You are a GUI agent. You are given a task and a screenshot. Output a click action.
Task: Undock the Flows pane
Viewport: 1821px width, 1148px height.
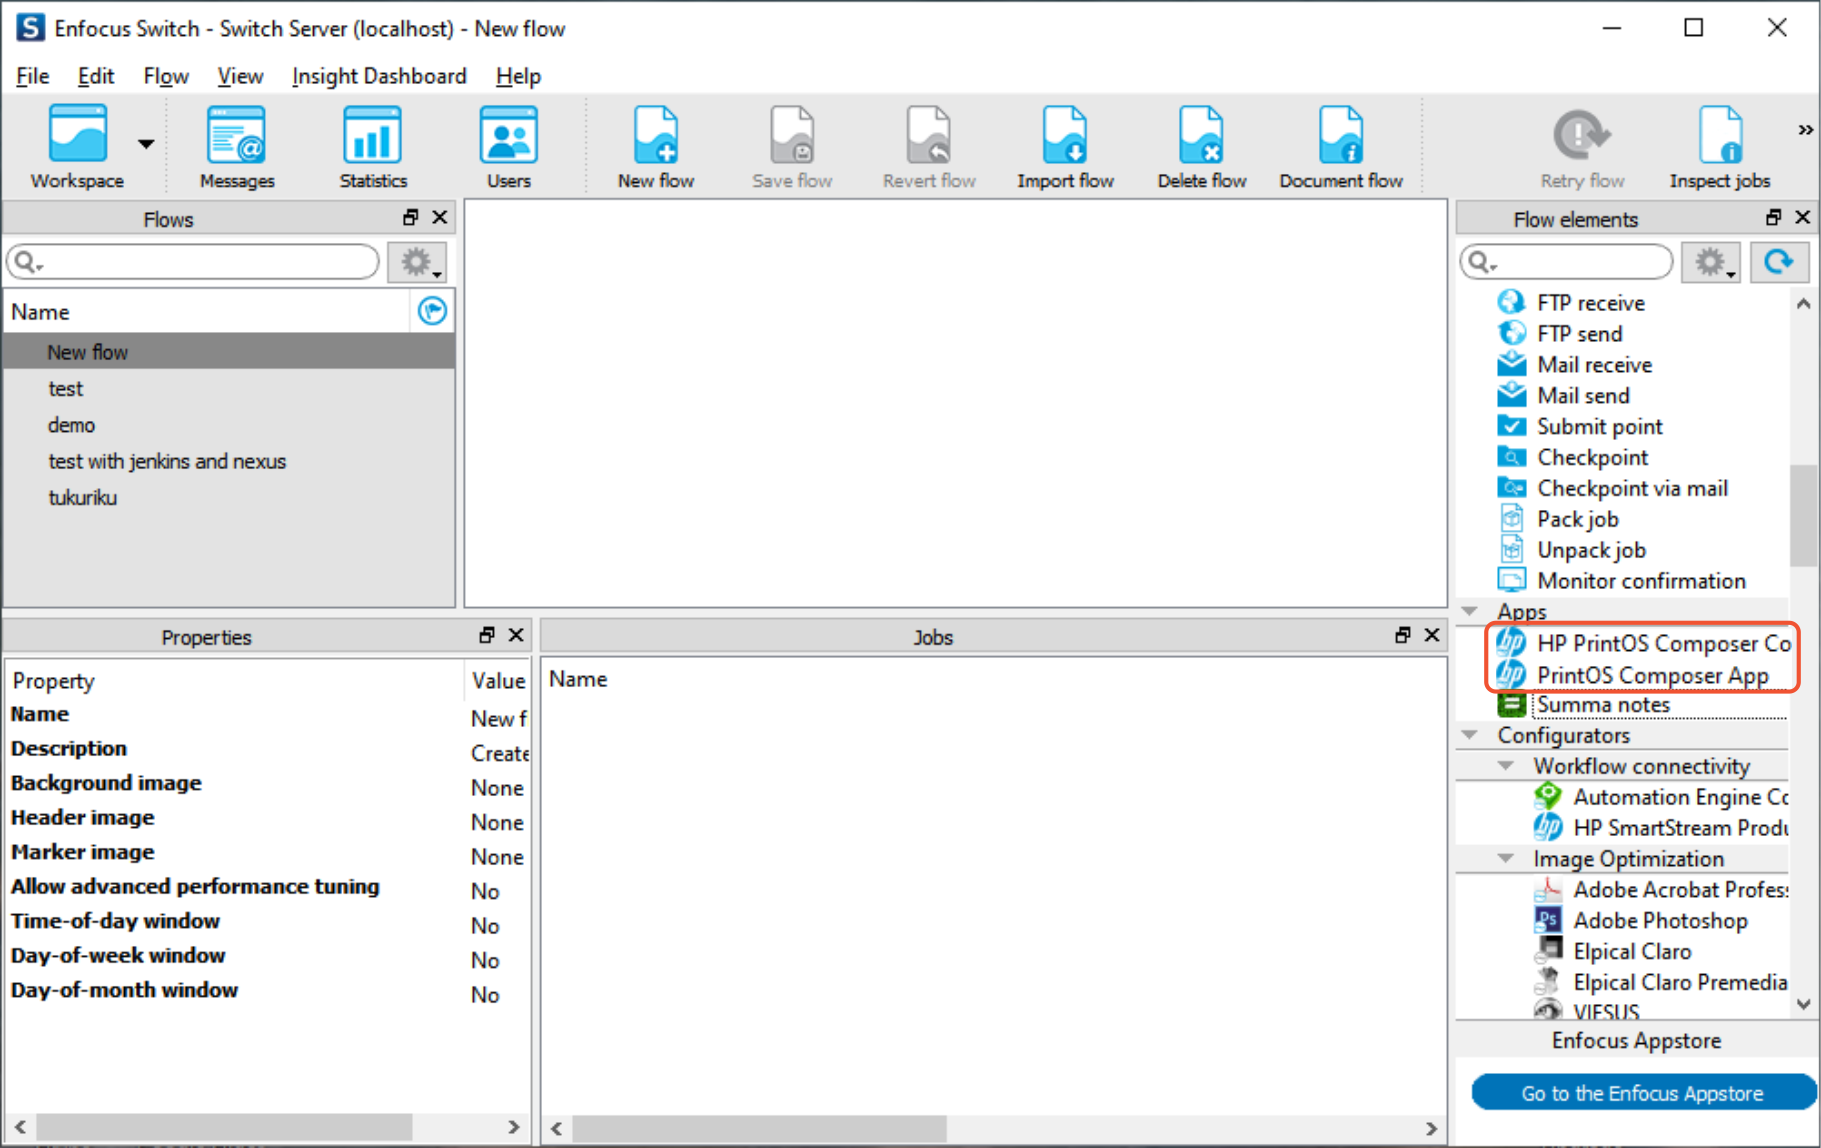[410, 217]
